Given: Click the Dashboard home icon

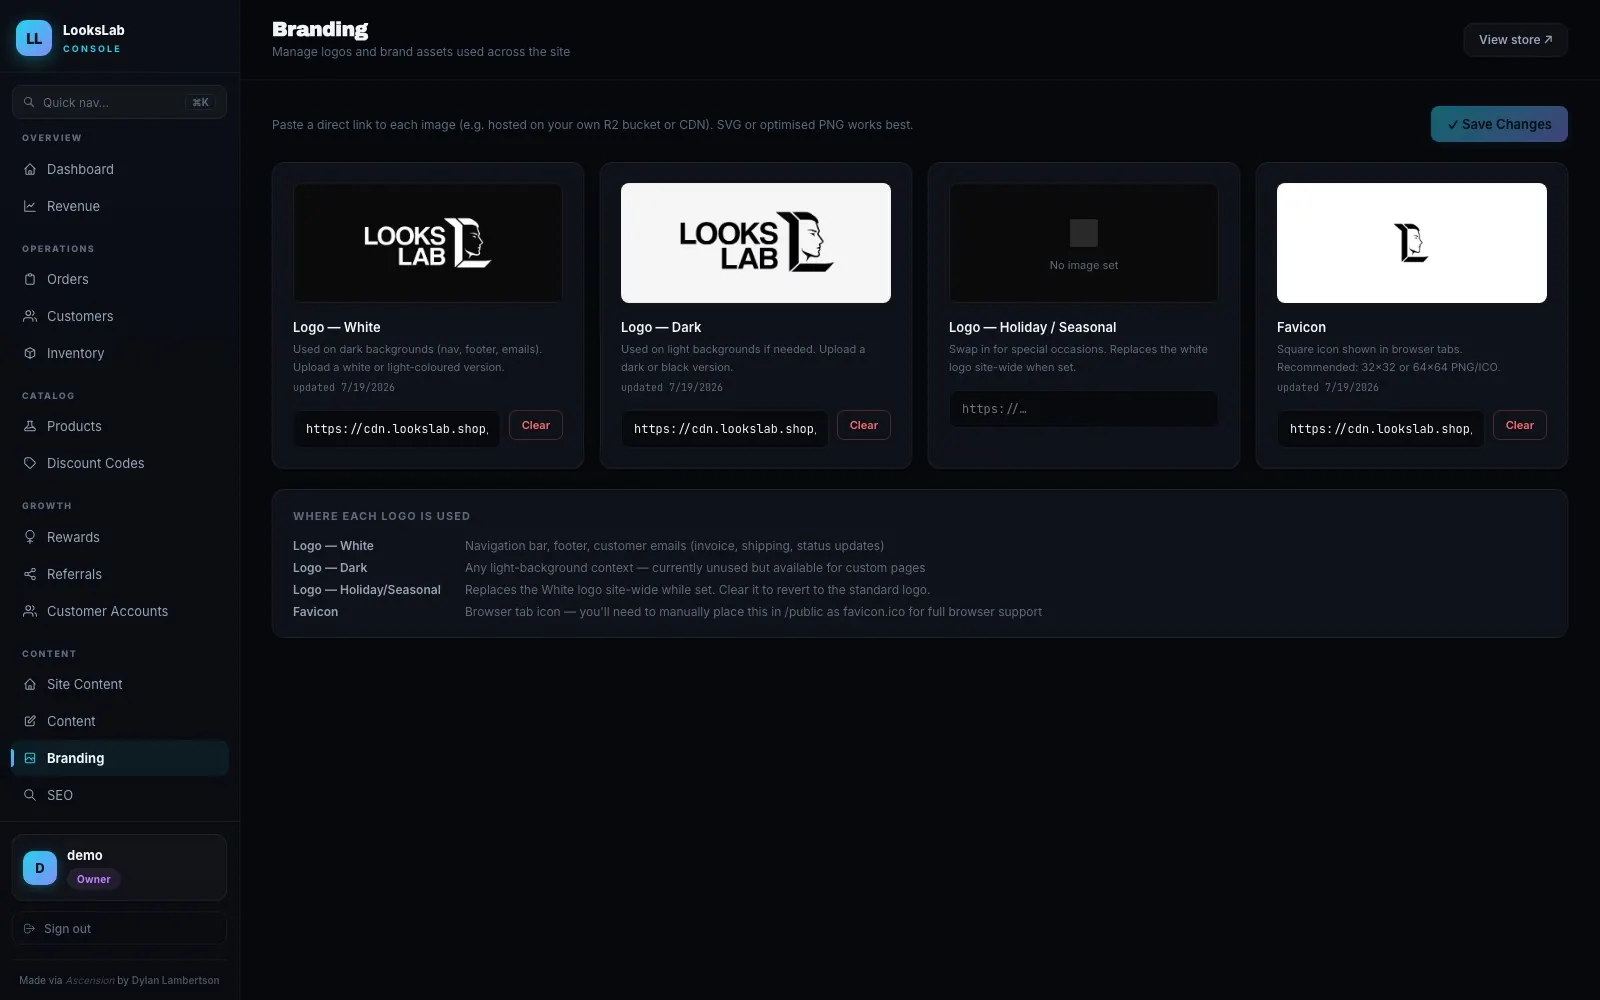Looking at the screenshot, I should (30, 169).
